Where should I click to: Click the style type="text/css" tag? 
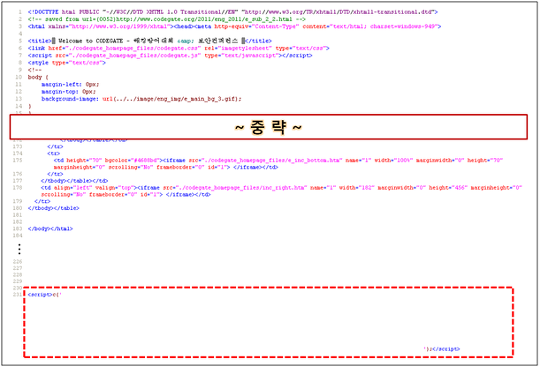[67, 63]
